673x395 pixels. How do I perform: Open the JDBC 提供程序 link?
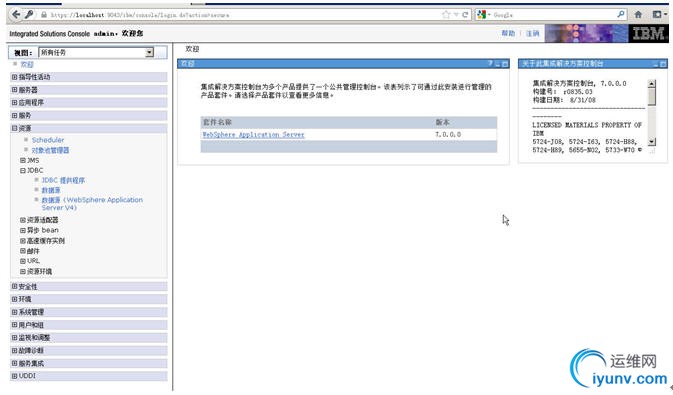[63, 180]
